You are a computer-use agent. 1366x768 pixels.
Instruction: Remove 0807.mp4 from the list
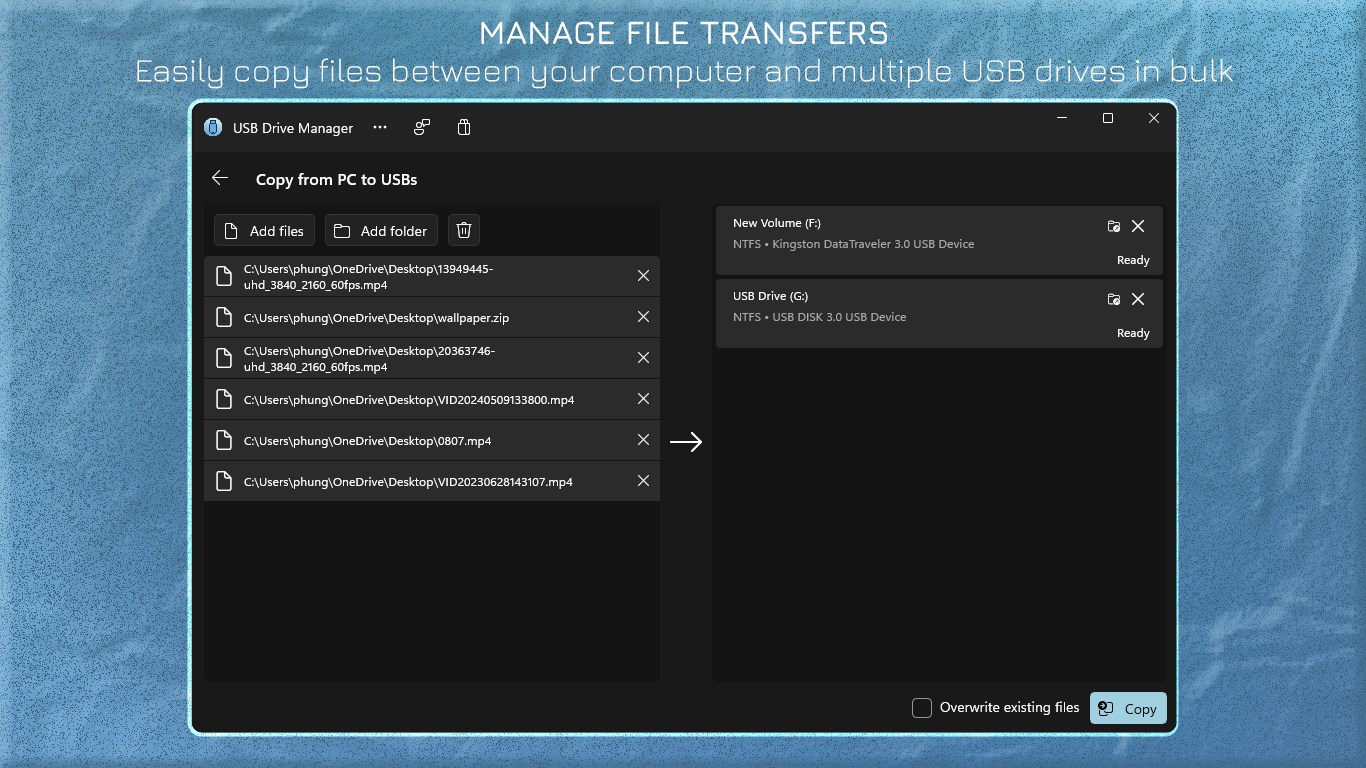click(644, 440)
